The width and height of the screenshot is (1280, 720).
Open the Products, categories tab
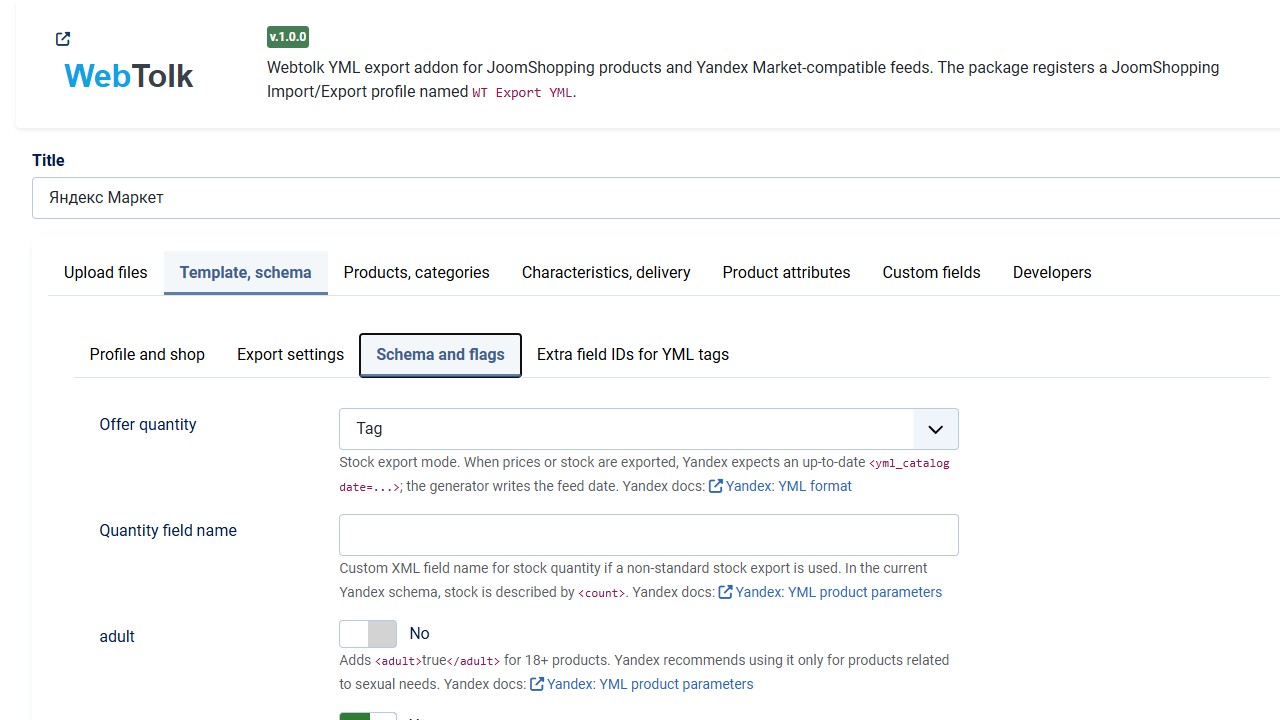417,272
